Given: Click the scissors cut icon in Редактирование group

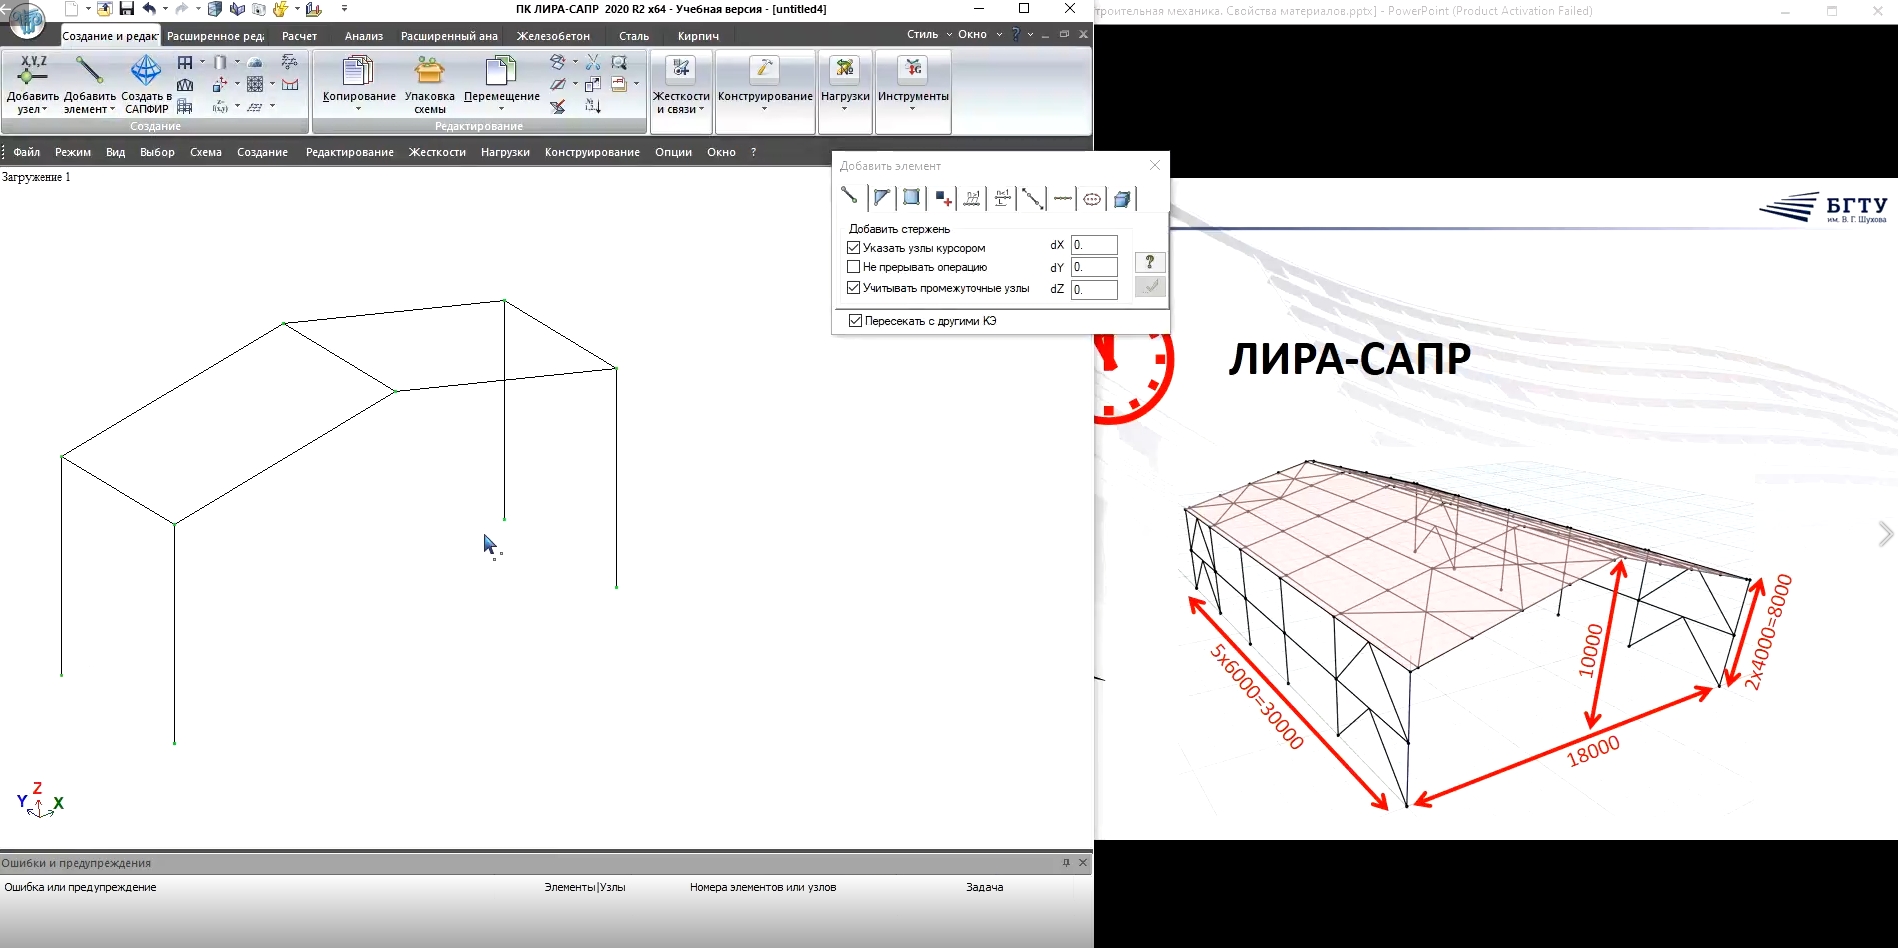Looking at the screenshot, I should tap(593, 62).
